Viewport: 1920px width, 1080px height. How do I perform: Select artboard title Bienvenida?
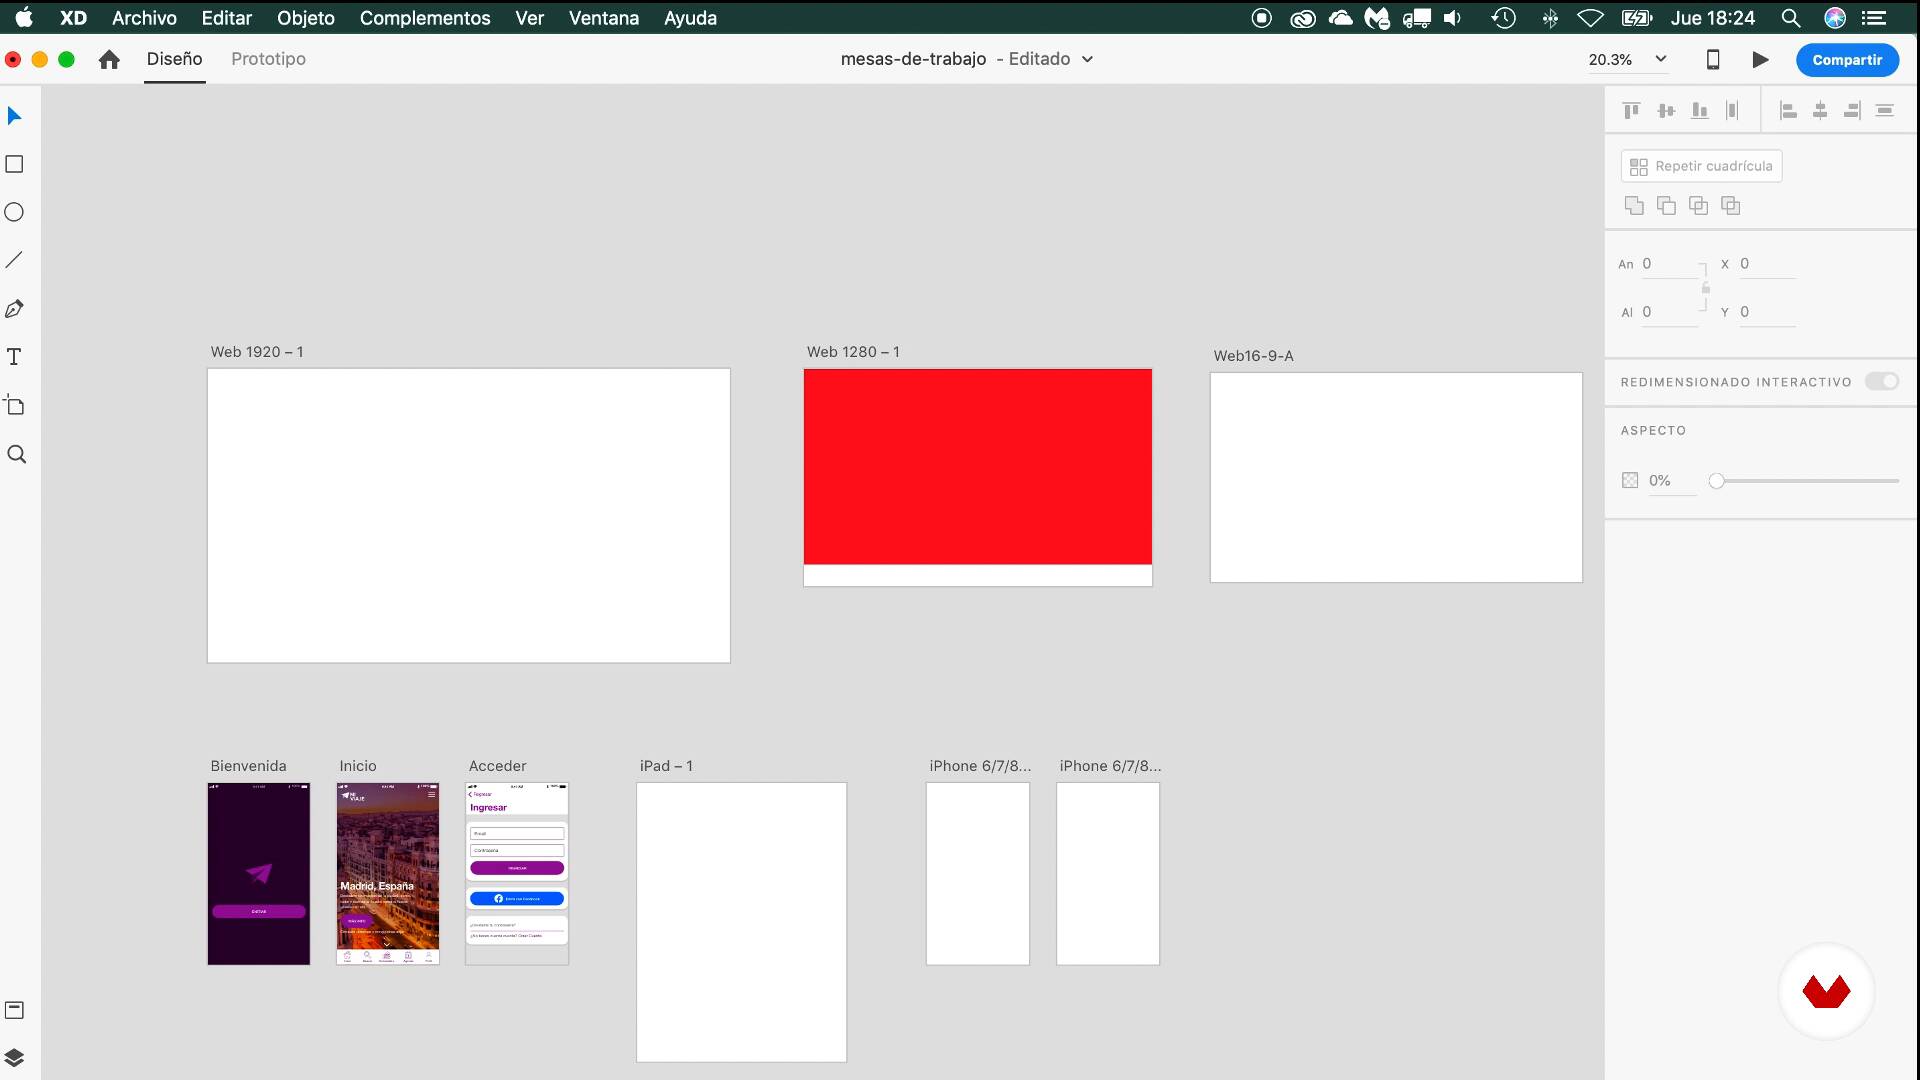(x=248, y=766)
